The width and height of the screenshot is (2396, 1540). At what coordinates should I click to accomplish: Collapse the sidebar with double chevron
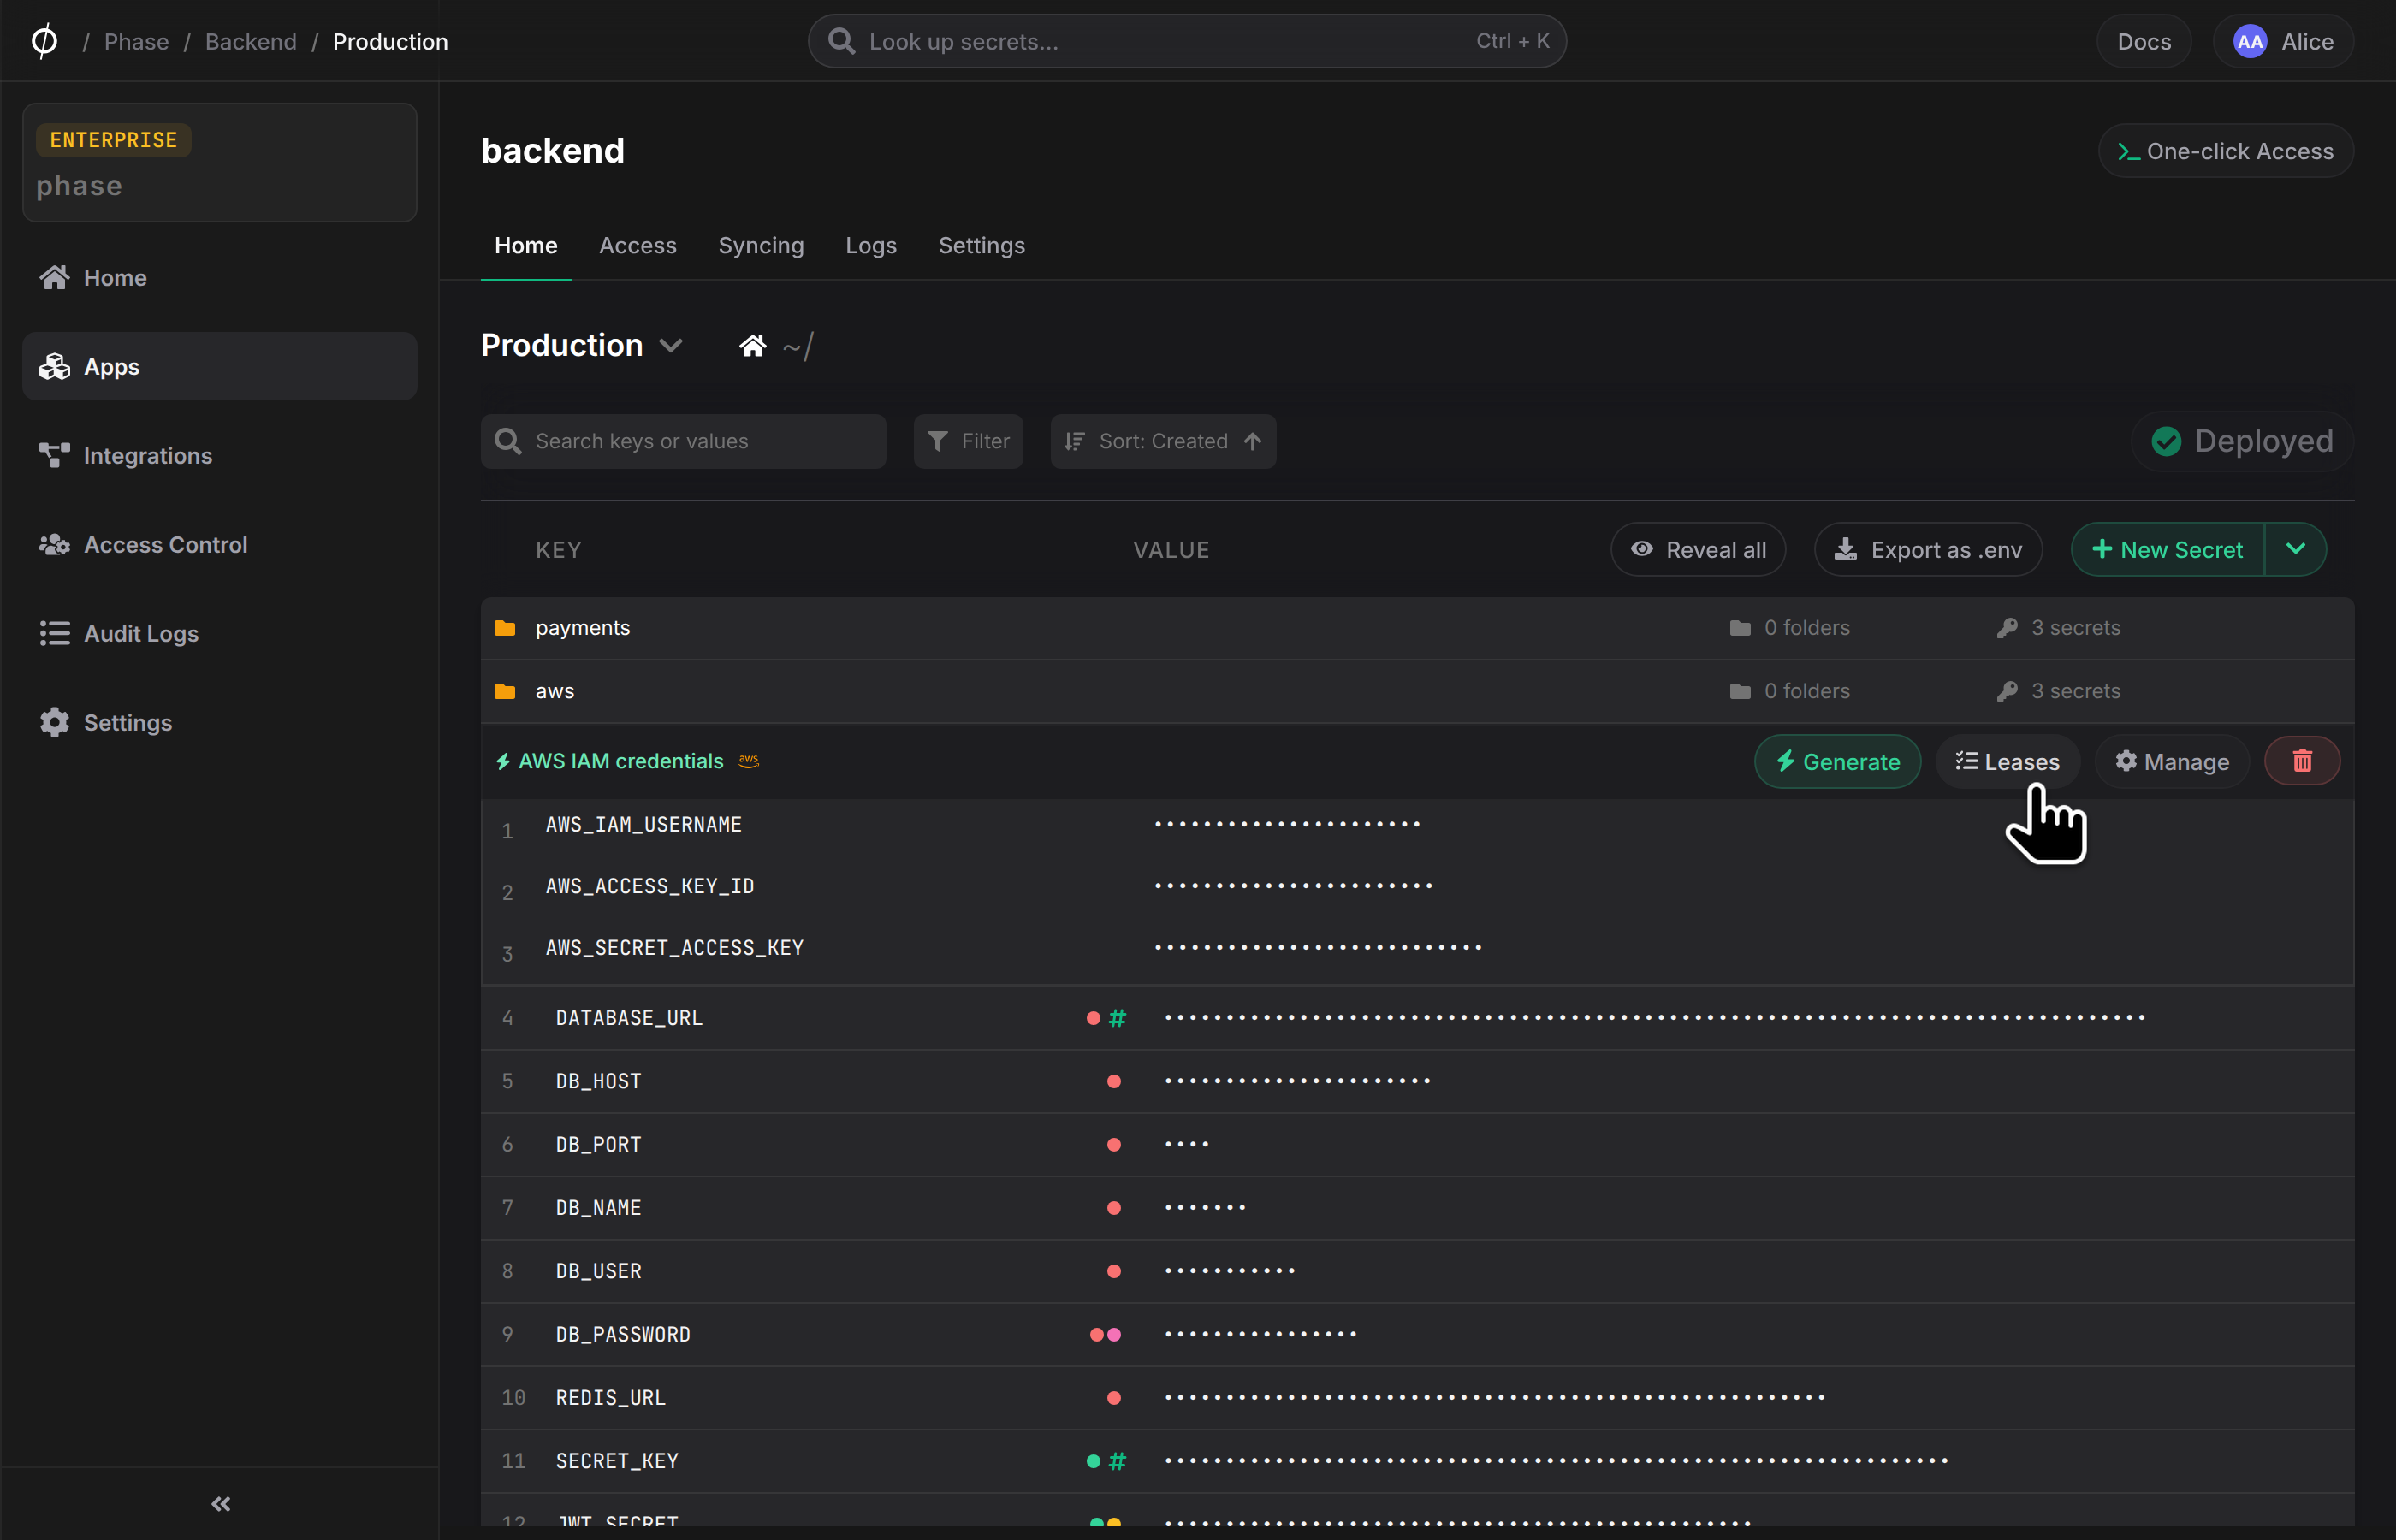tap(221, 1503)
